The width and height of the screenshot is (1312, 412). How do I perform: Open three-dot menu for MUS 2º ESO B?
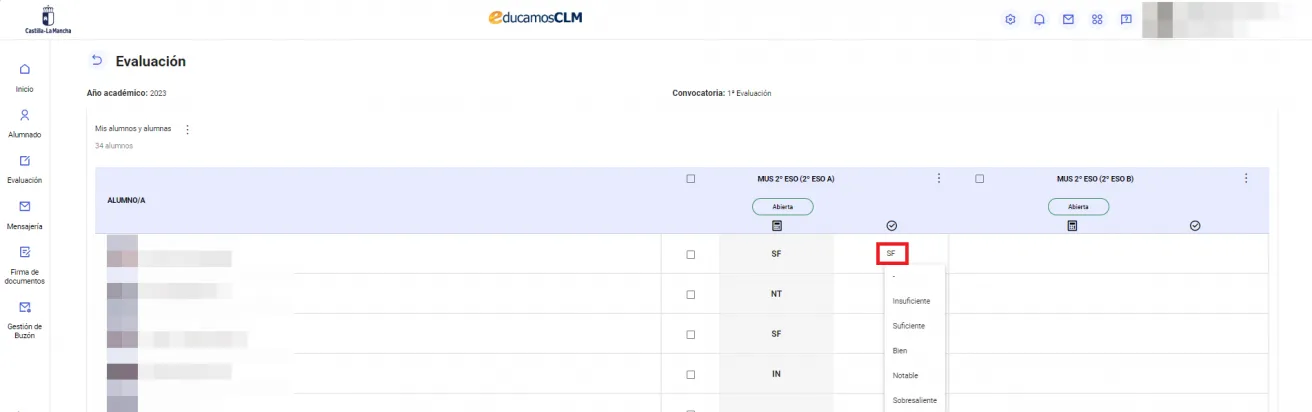[x=1246, y=178]
